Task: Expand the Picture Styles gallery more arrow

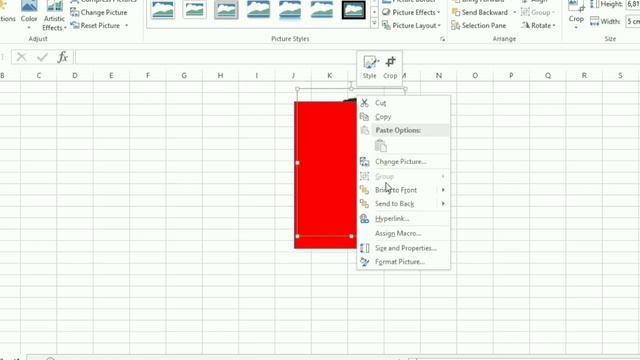Action: point(374,24)
